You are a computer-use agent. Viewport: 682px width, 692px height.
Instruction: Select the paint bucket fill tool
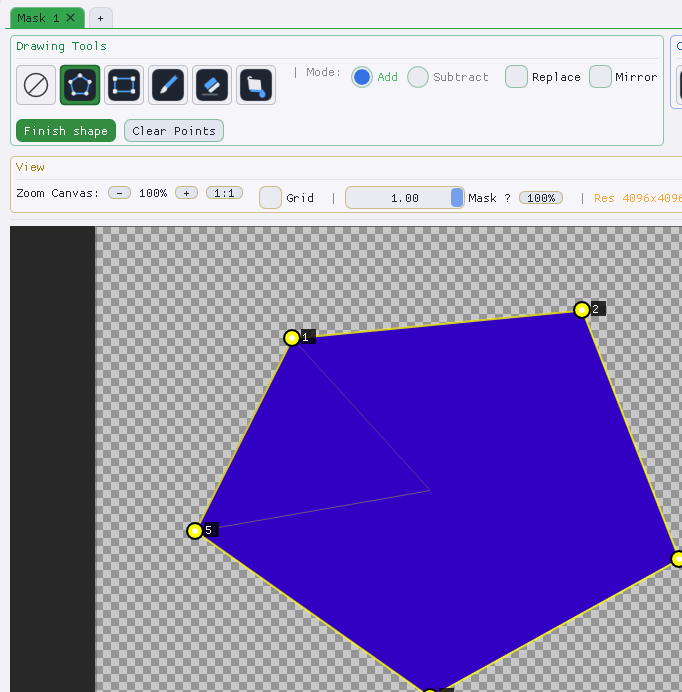click(256, 85)
